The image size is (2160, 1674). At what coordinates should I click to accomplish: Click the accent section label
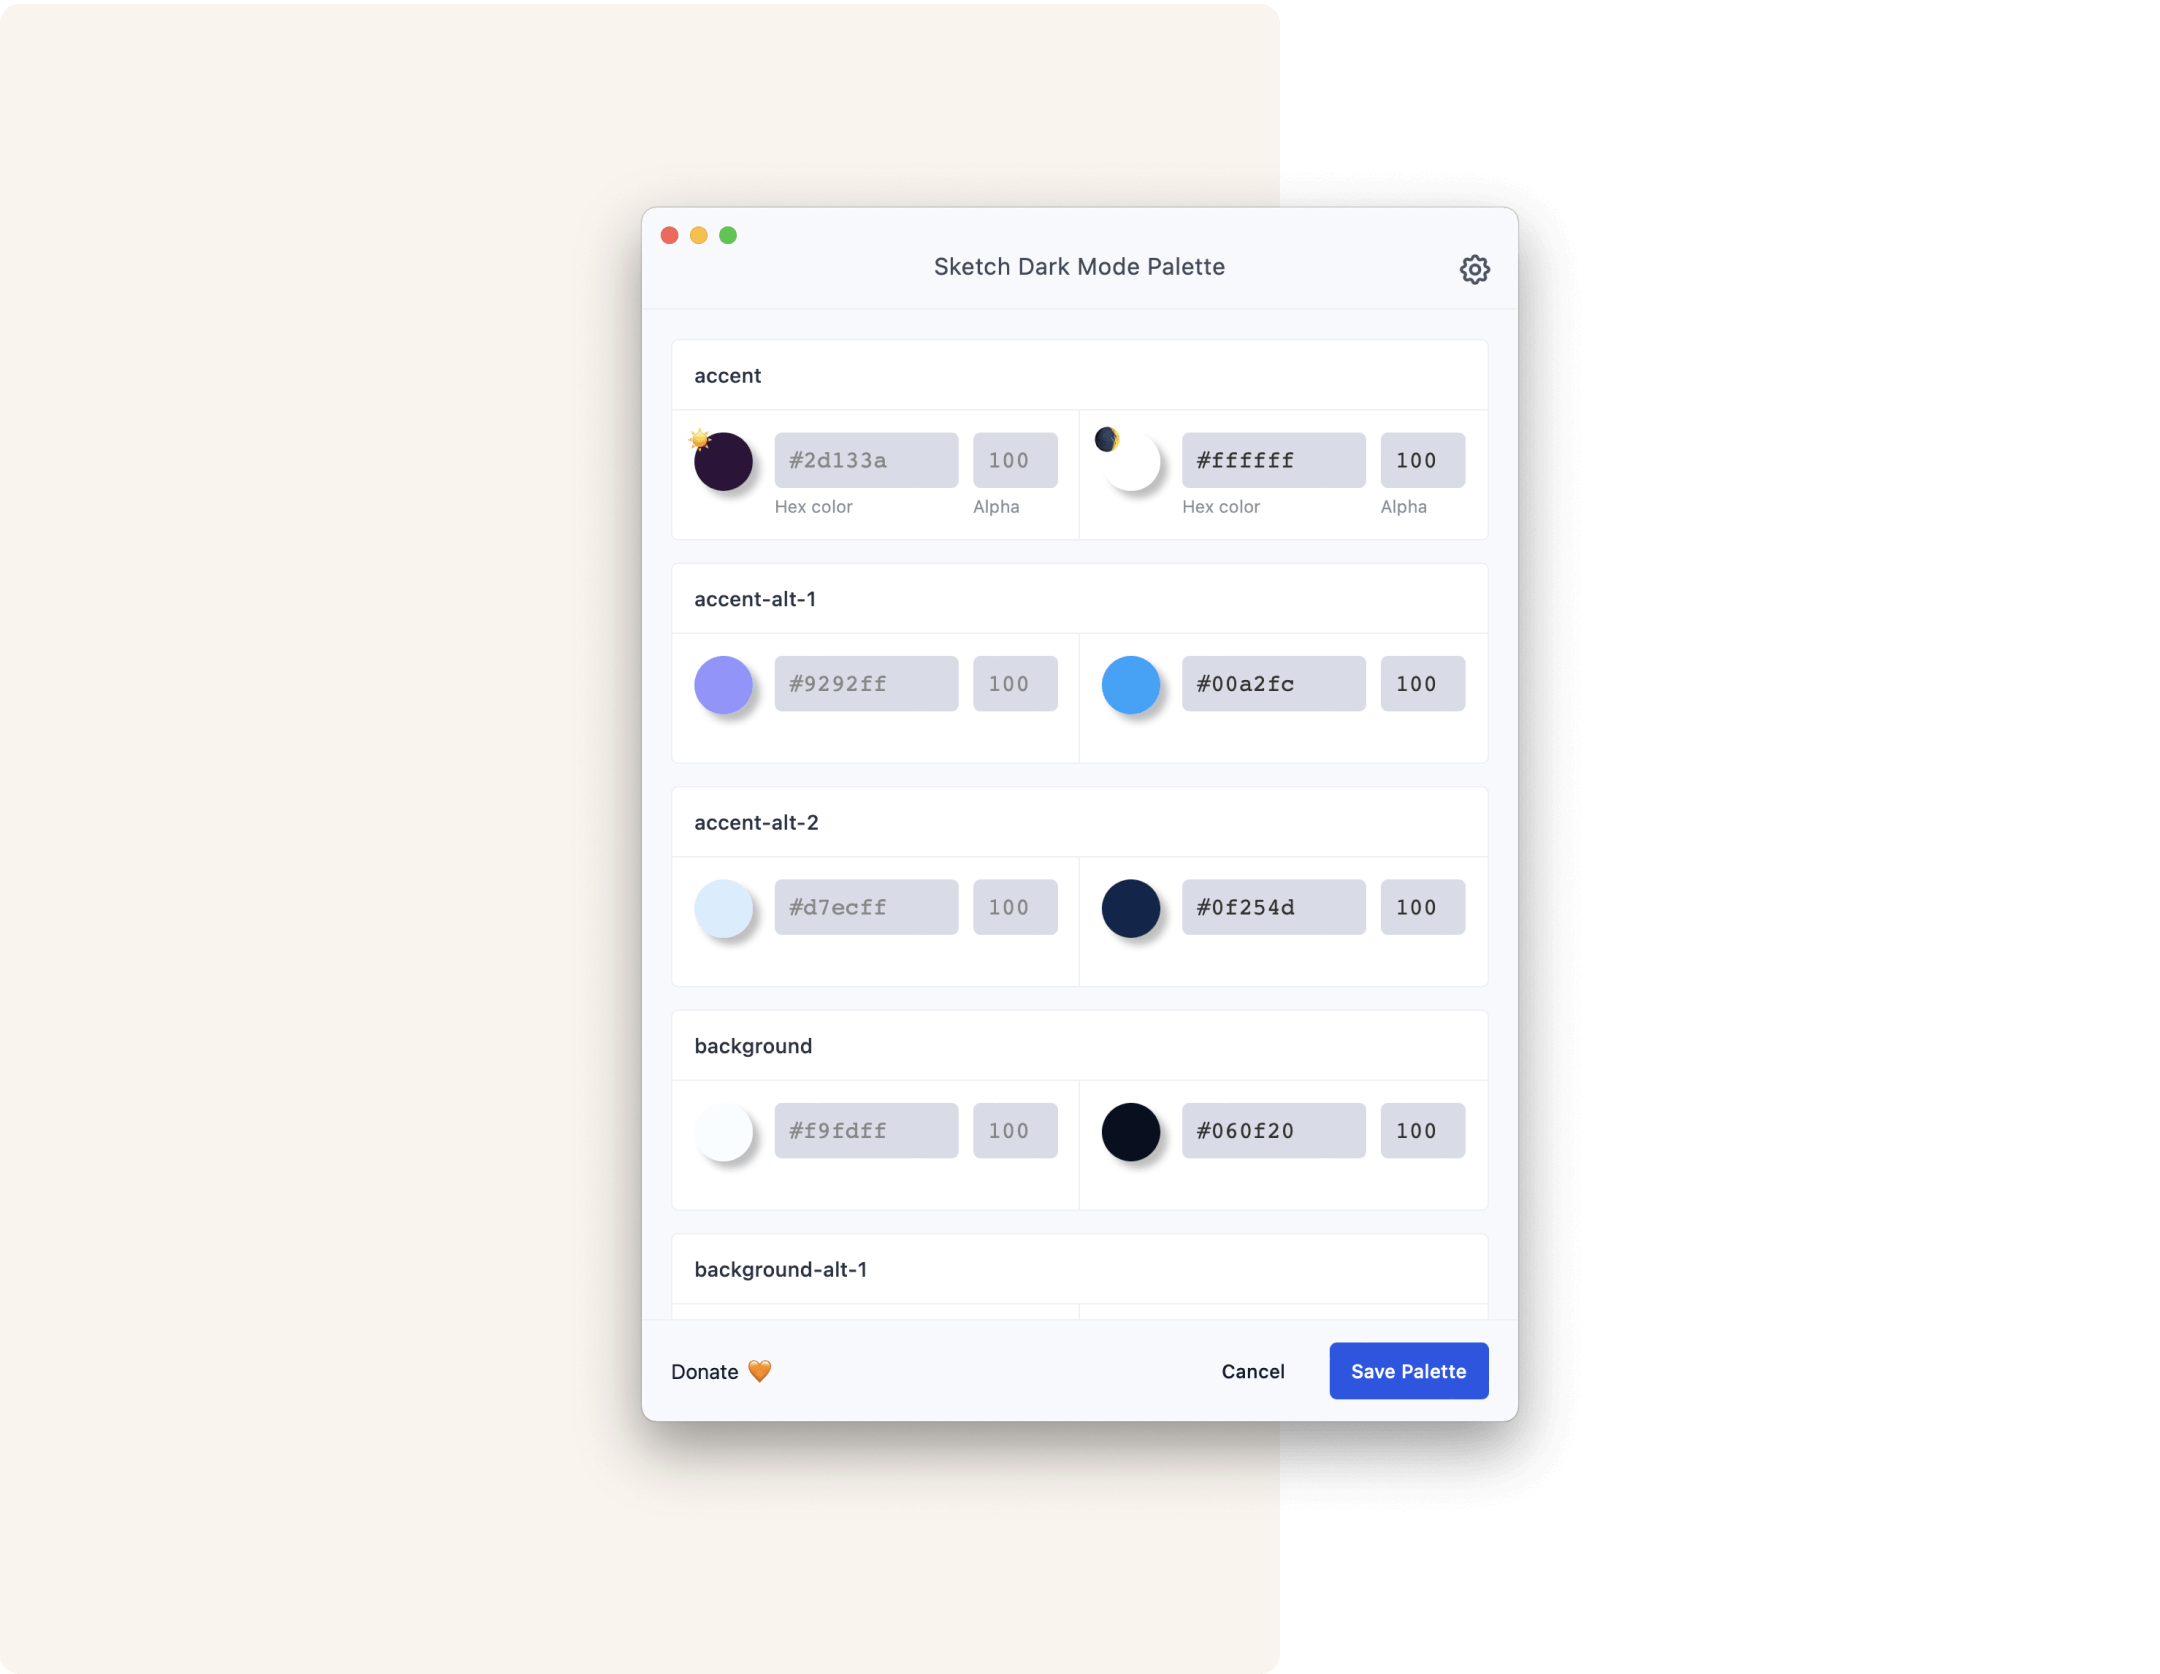click(726, 375)
